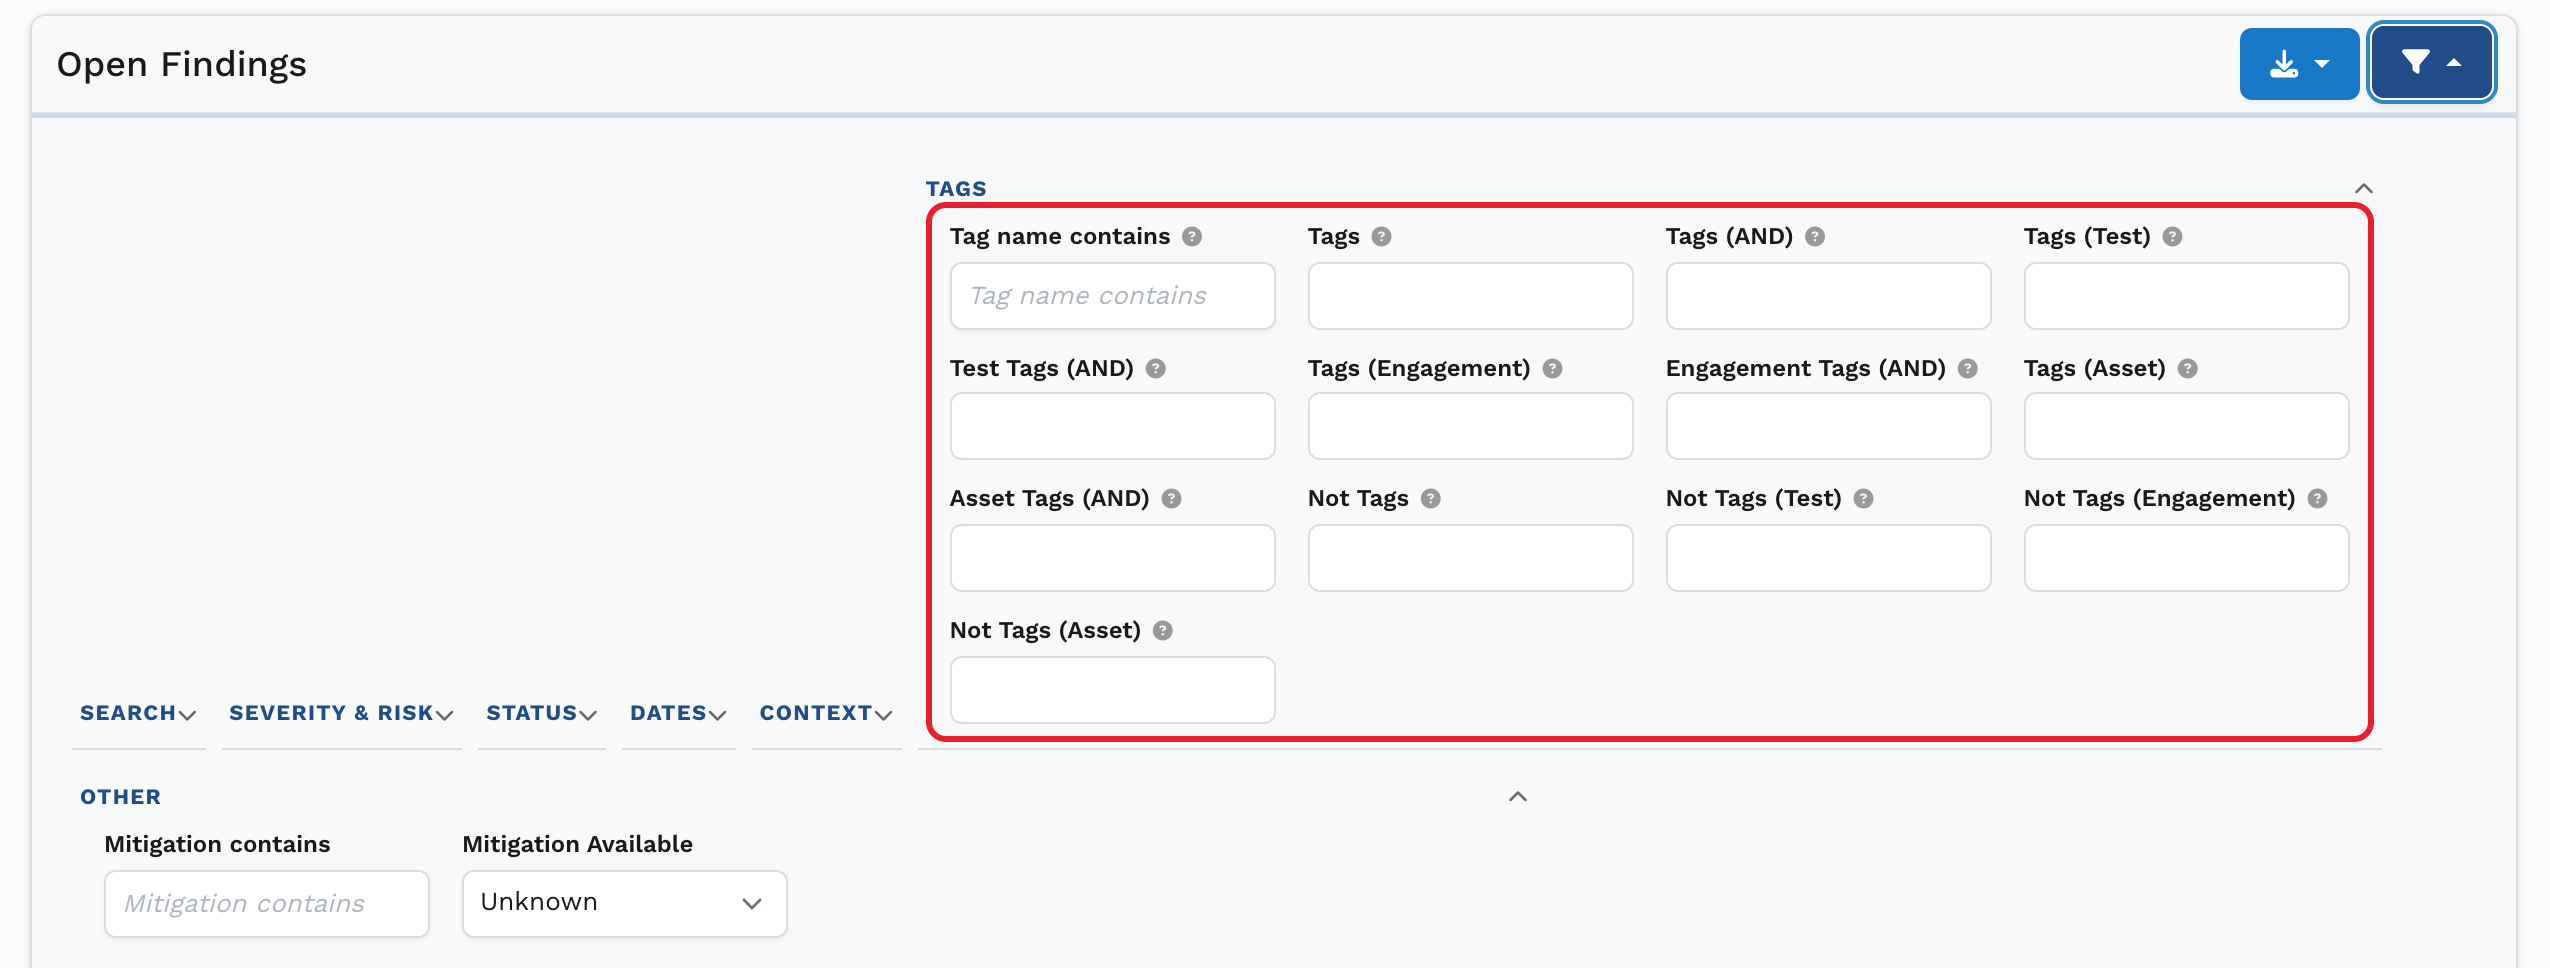Click help icon beside Tags (AND)
The height and width of the screenshot is (968, 2550).
tap(1815, 237)
